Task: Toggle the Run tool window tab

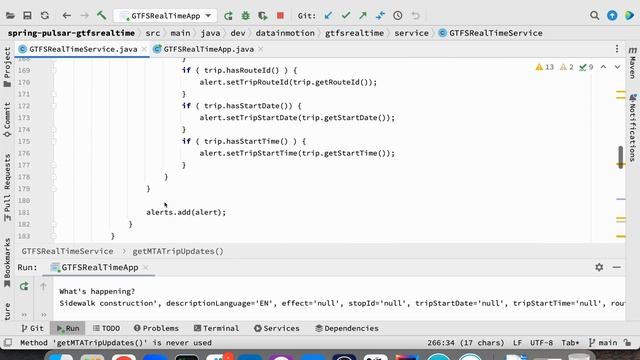Action: (x=68, y=328)
